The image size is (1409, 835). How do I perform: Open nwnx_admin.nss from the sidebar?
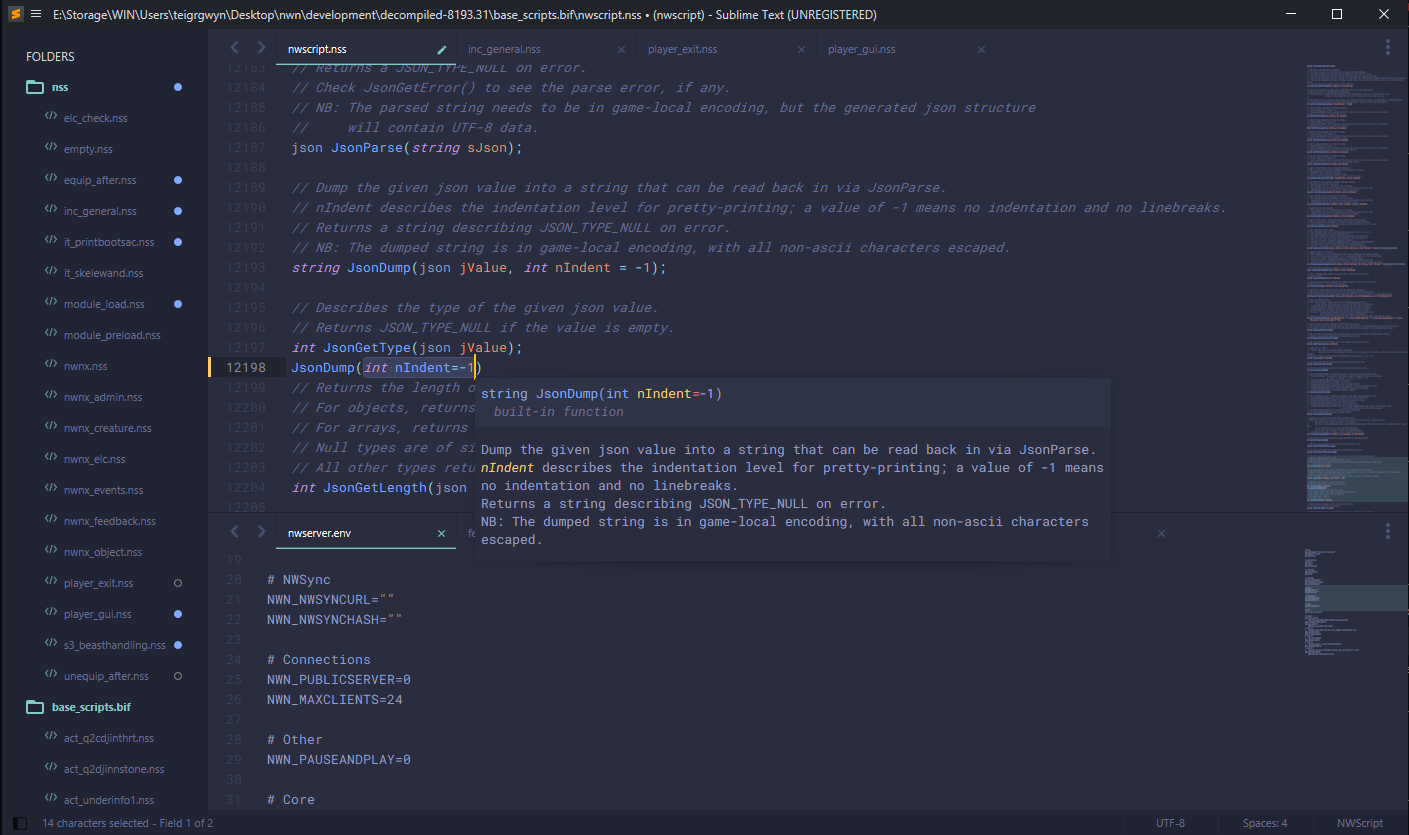[103, 397]
